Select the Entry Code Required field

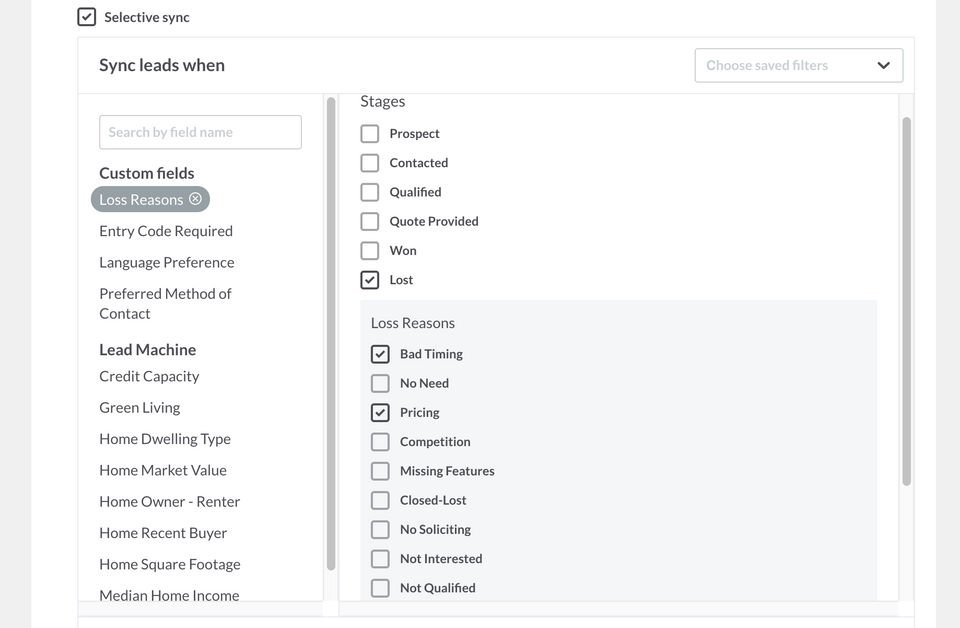pos(166,231)
